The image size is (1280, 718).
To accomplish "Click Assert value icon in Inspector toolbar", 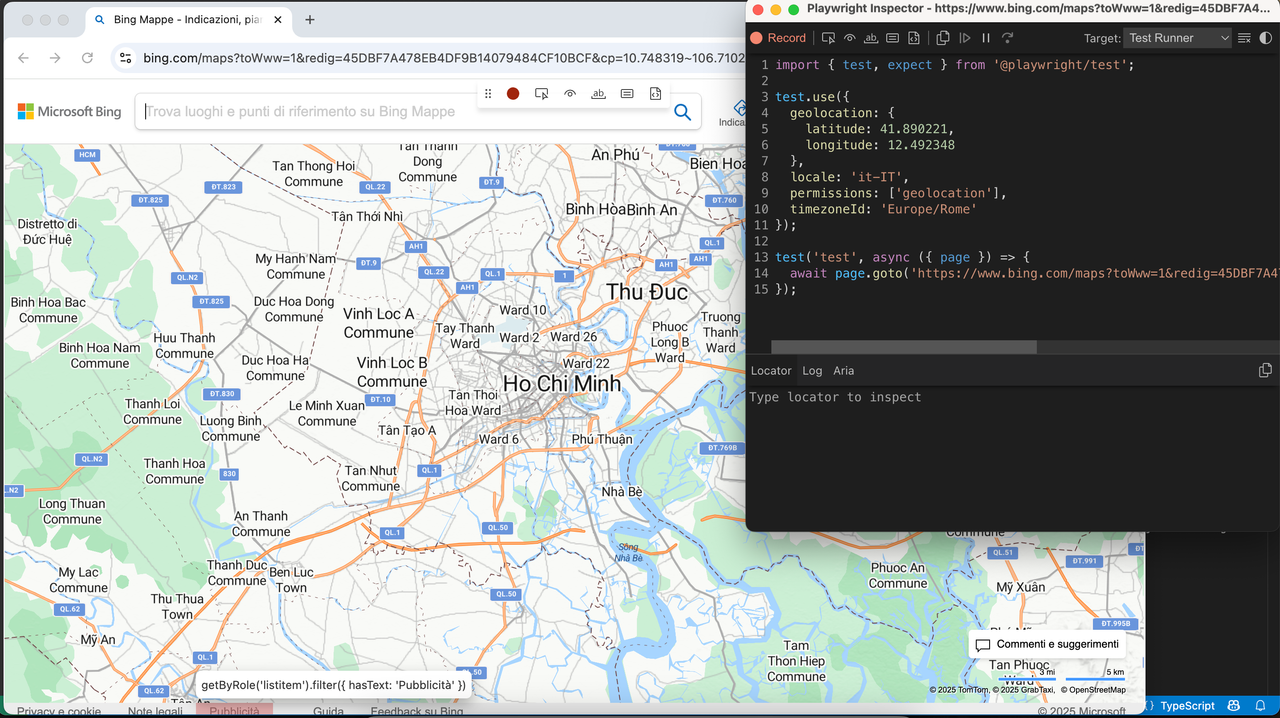I will (x=892, y=38).
